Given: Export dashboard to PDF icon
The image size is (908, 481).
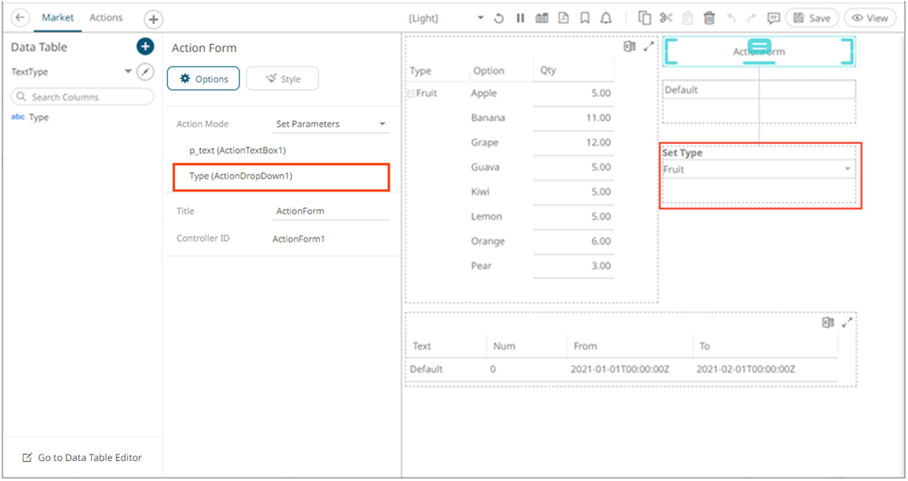Looking at the screenshot, I should pyautogui.click(x=563, y=18).
